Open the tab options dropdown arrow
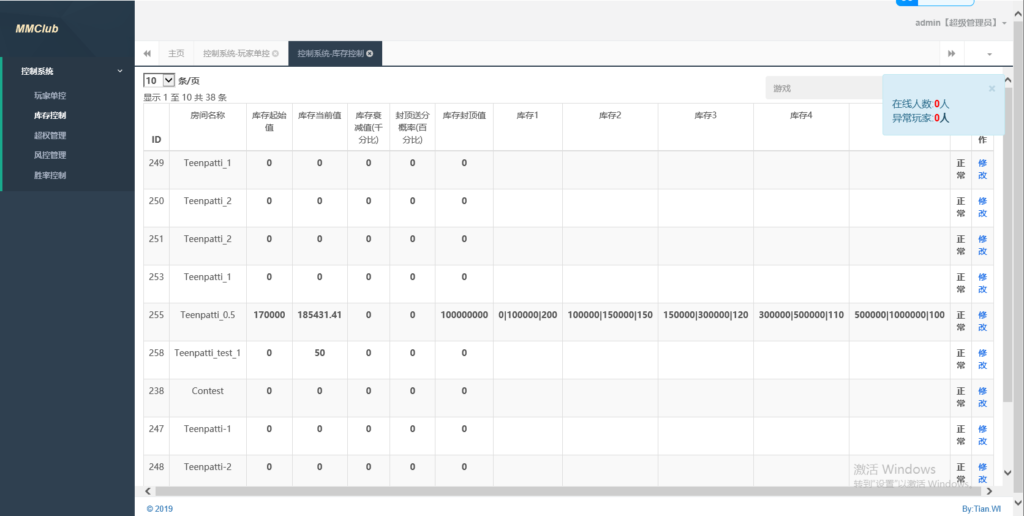 [x=990, y=53]
